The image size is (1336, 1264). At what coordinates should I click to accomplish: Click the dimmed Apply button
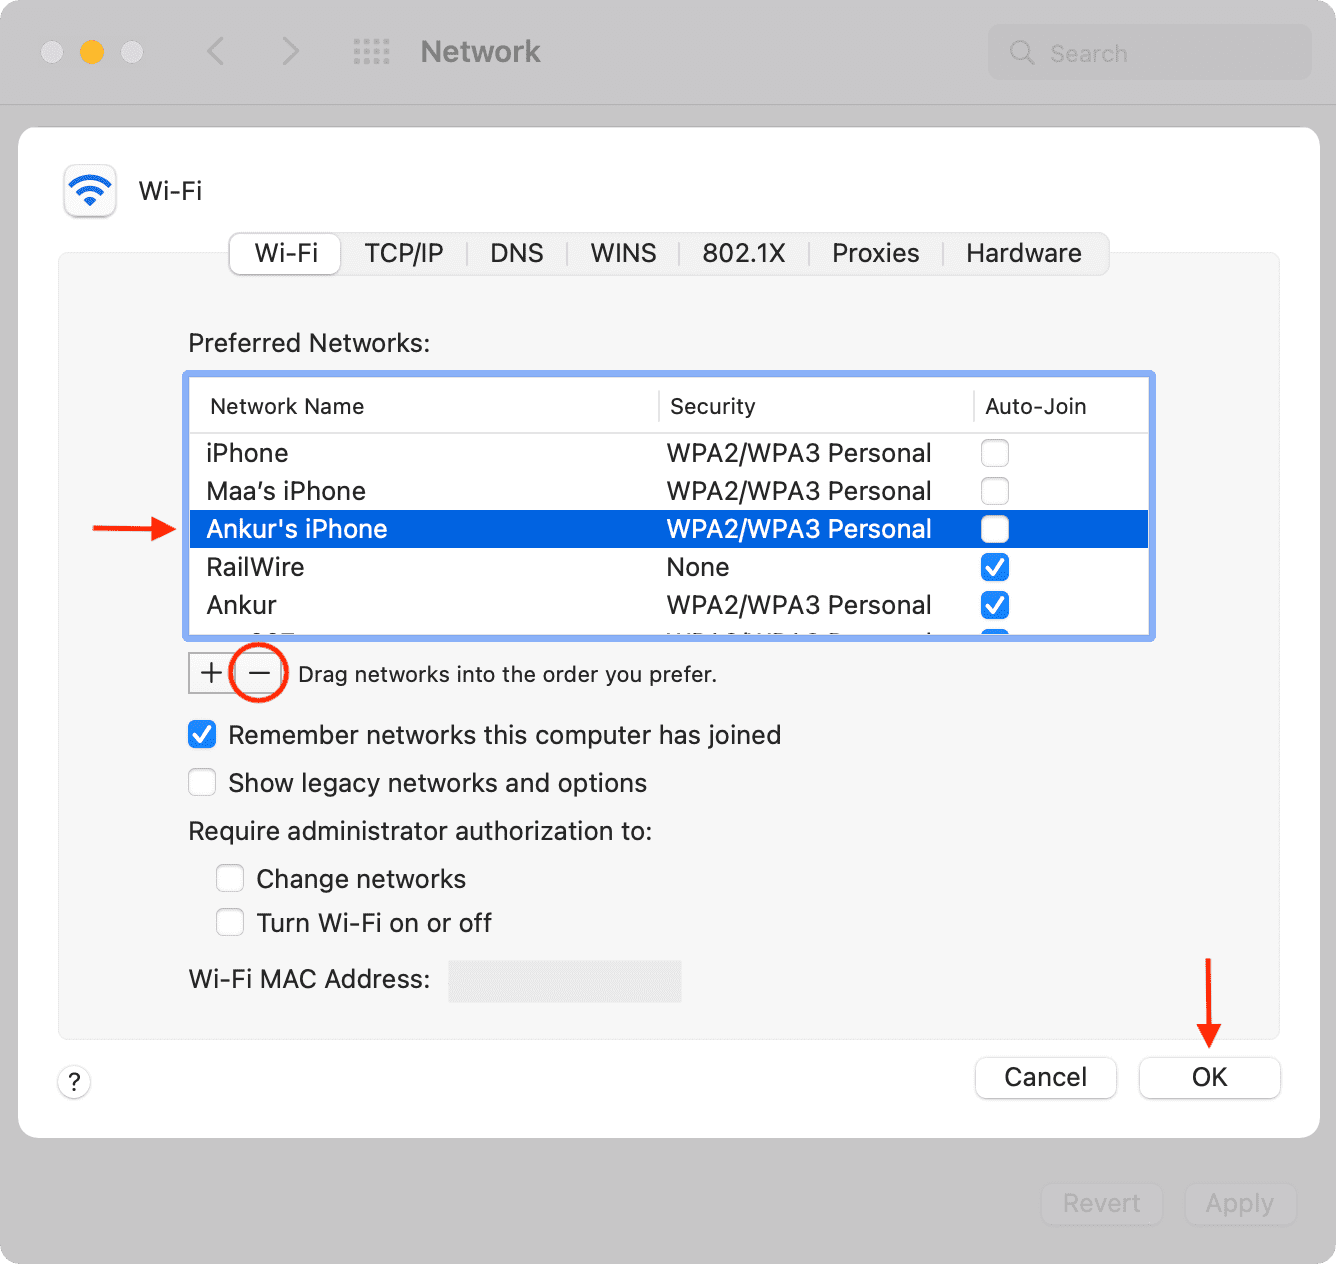[1240, 1203]
